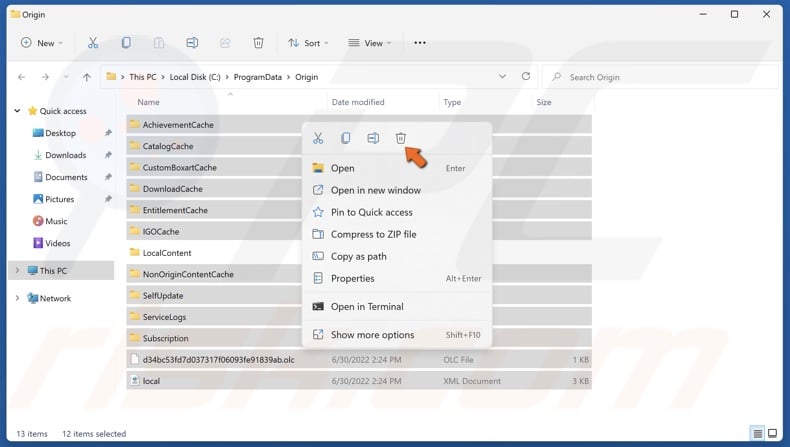
Task: Expand the This PC tree node
Action: click(x=17, y=271)
